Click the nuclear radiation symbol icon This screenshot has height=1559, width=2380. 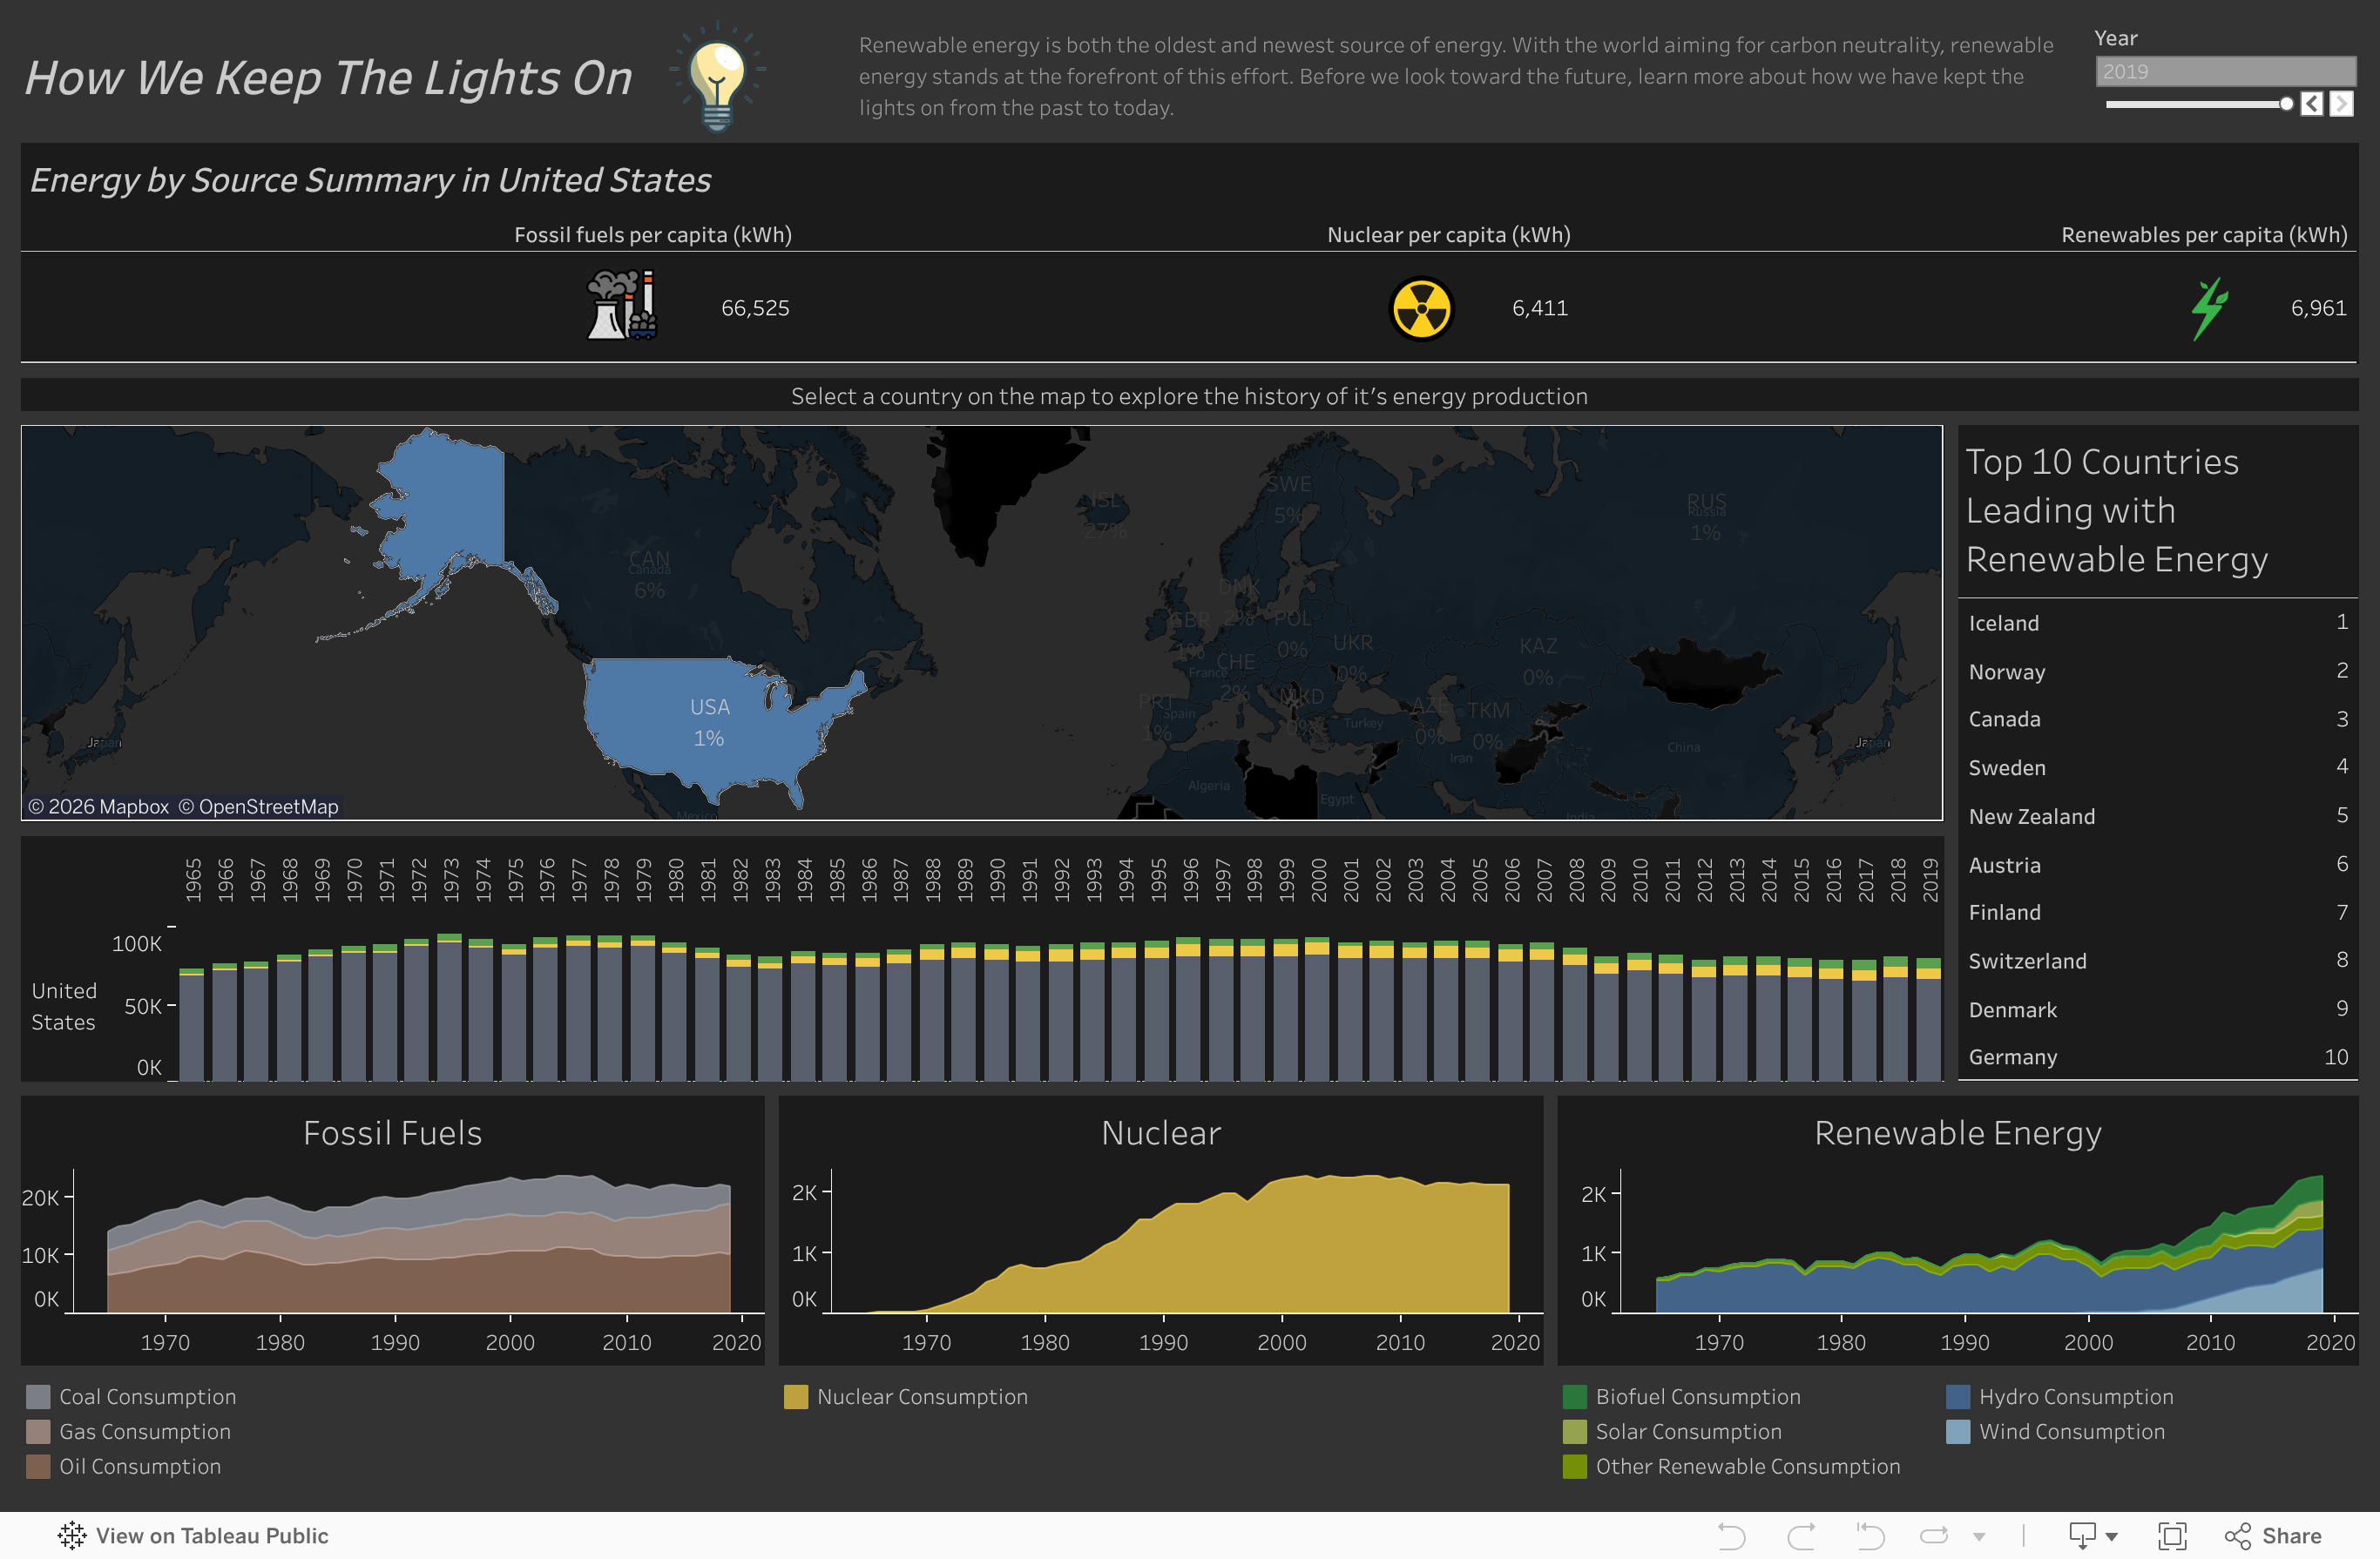point(1421,308)
